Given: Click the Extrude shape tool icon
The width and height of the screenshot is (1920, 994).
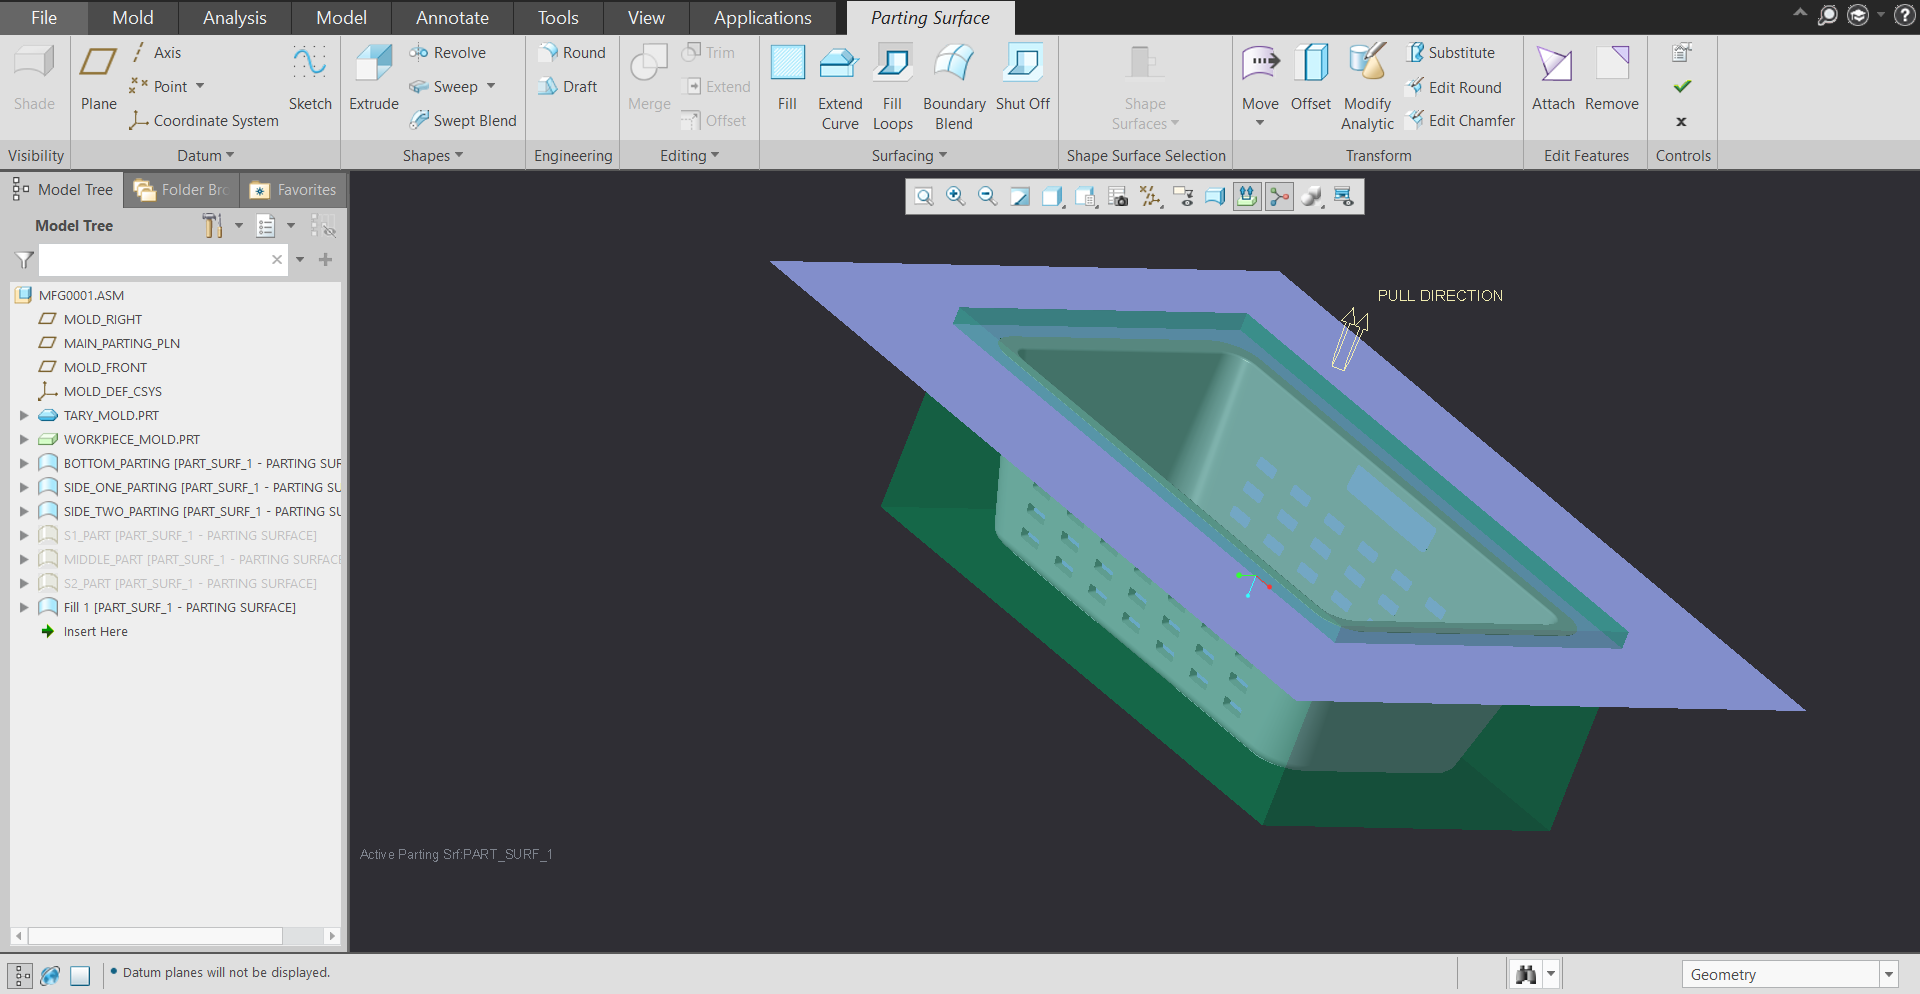Looking at the screenshot, I should coord(374,64).
